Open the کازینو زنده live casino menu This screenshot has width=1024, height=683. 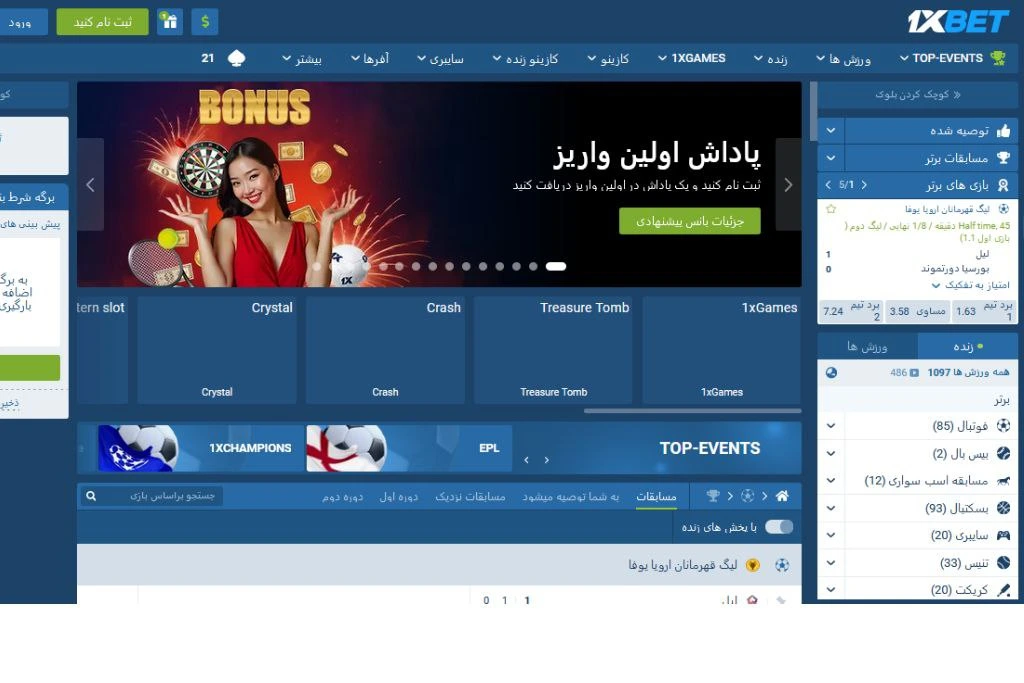coord(526,59)
